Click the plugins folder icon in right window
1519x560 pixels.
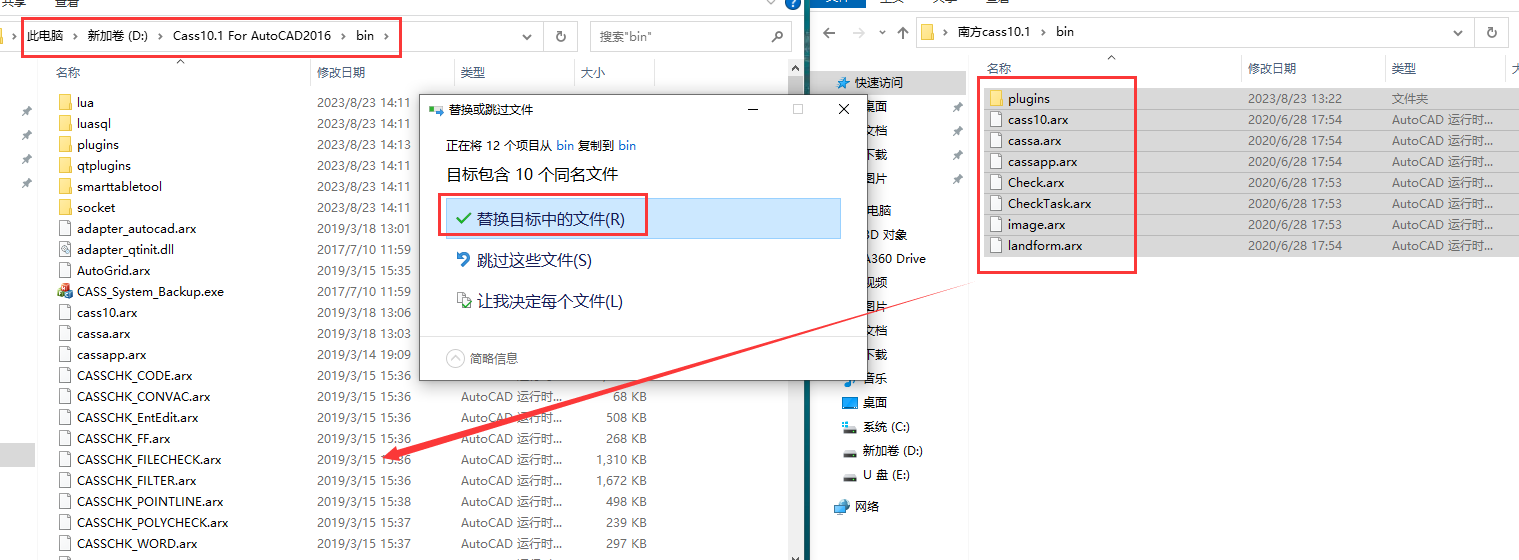coord(995,98)
